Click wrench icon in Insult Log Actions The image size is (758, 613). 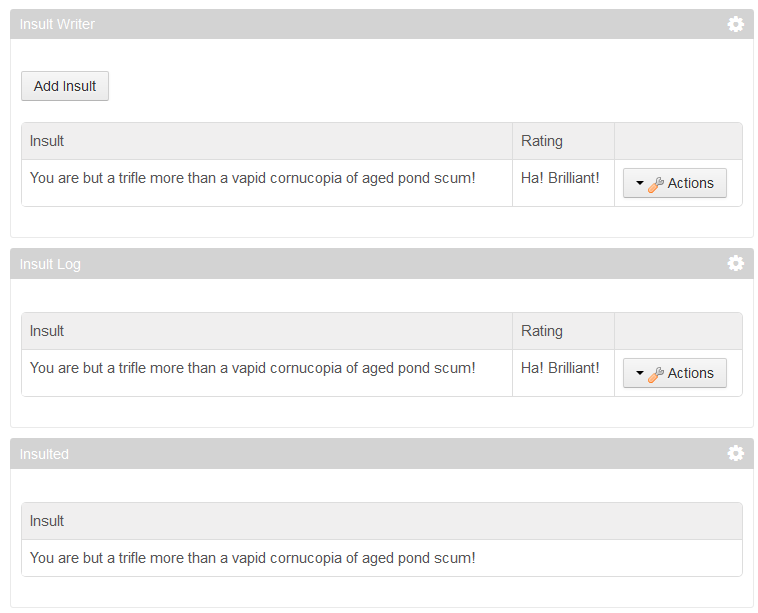[656, 374]
